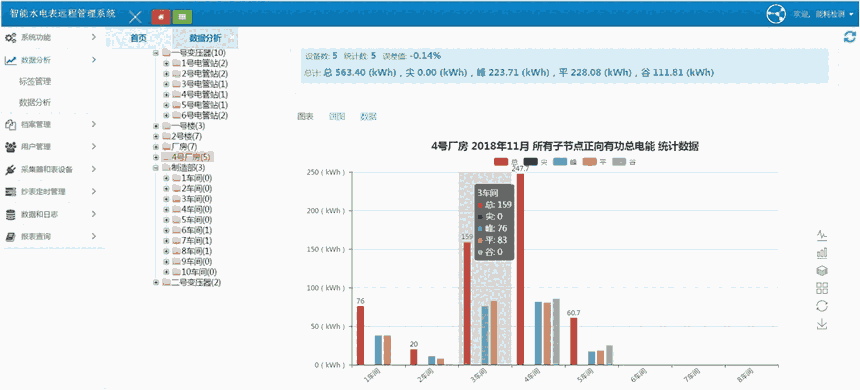Open the 饼图 chart tab
Screen dimensions: 860x390
tap(337, 116)
